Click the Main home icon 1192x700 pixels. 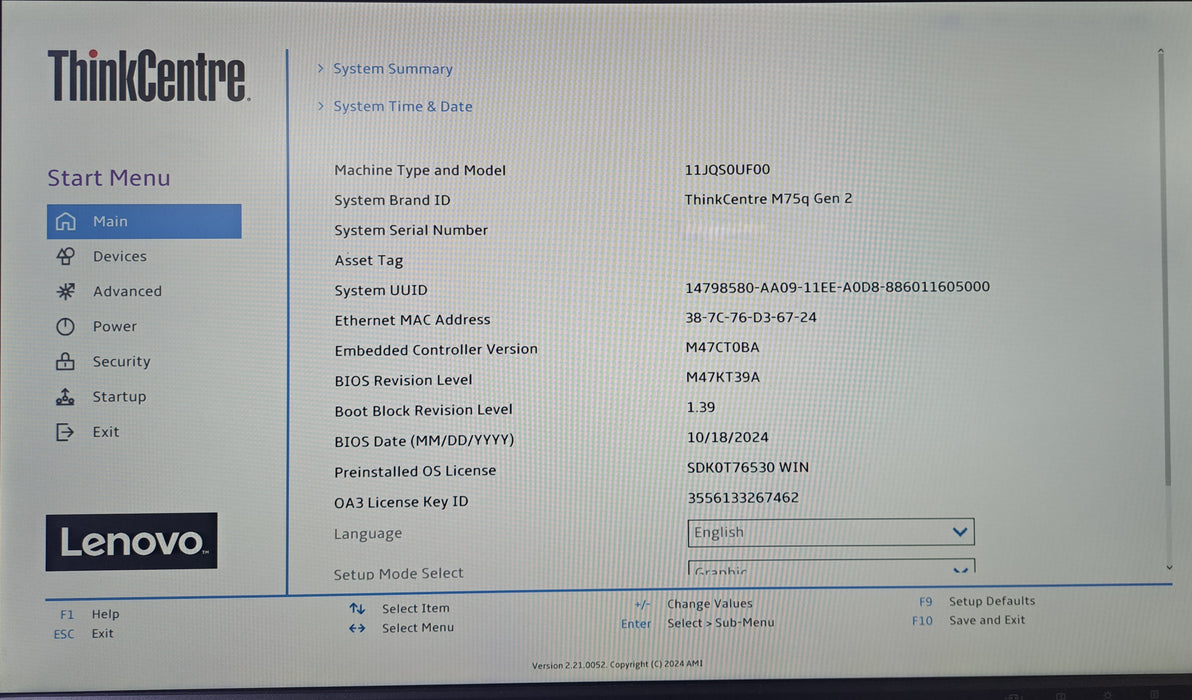(65, 221)
